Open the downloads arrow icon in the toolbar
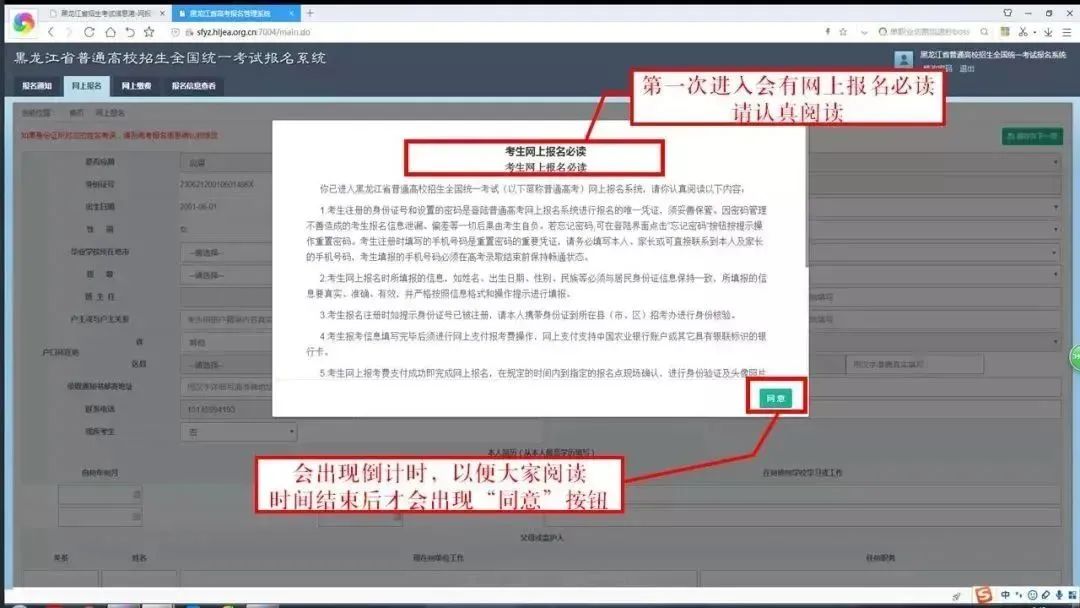 tap(1048, 32)
